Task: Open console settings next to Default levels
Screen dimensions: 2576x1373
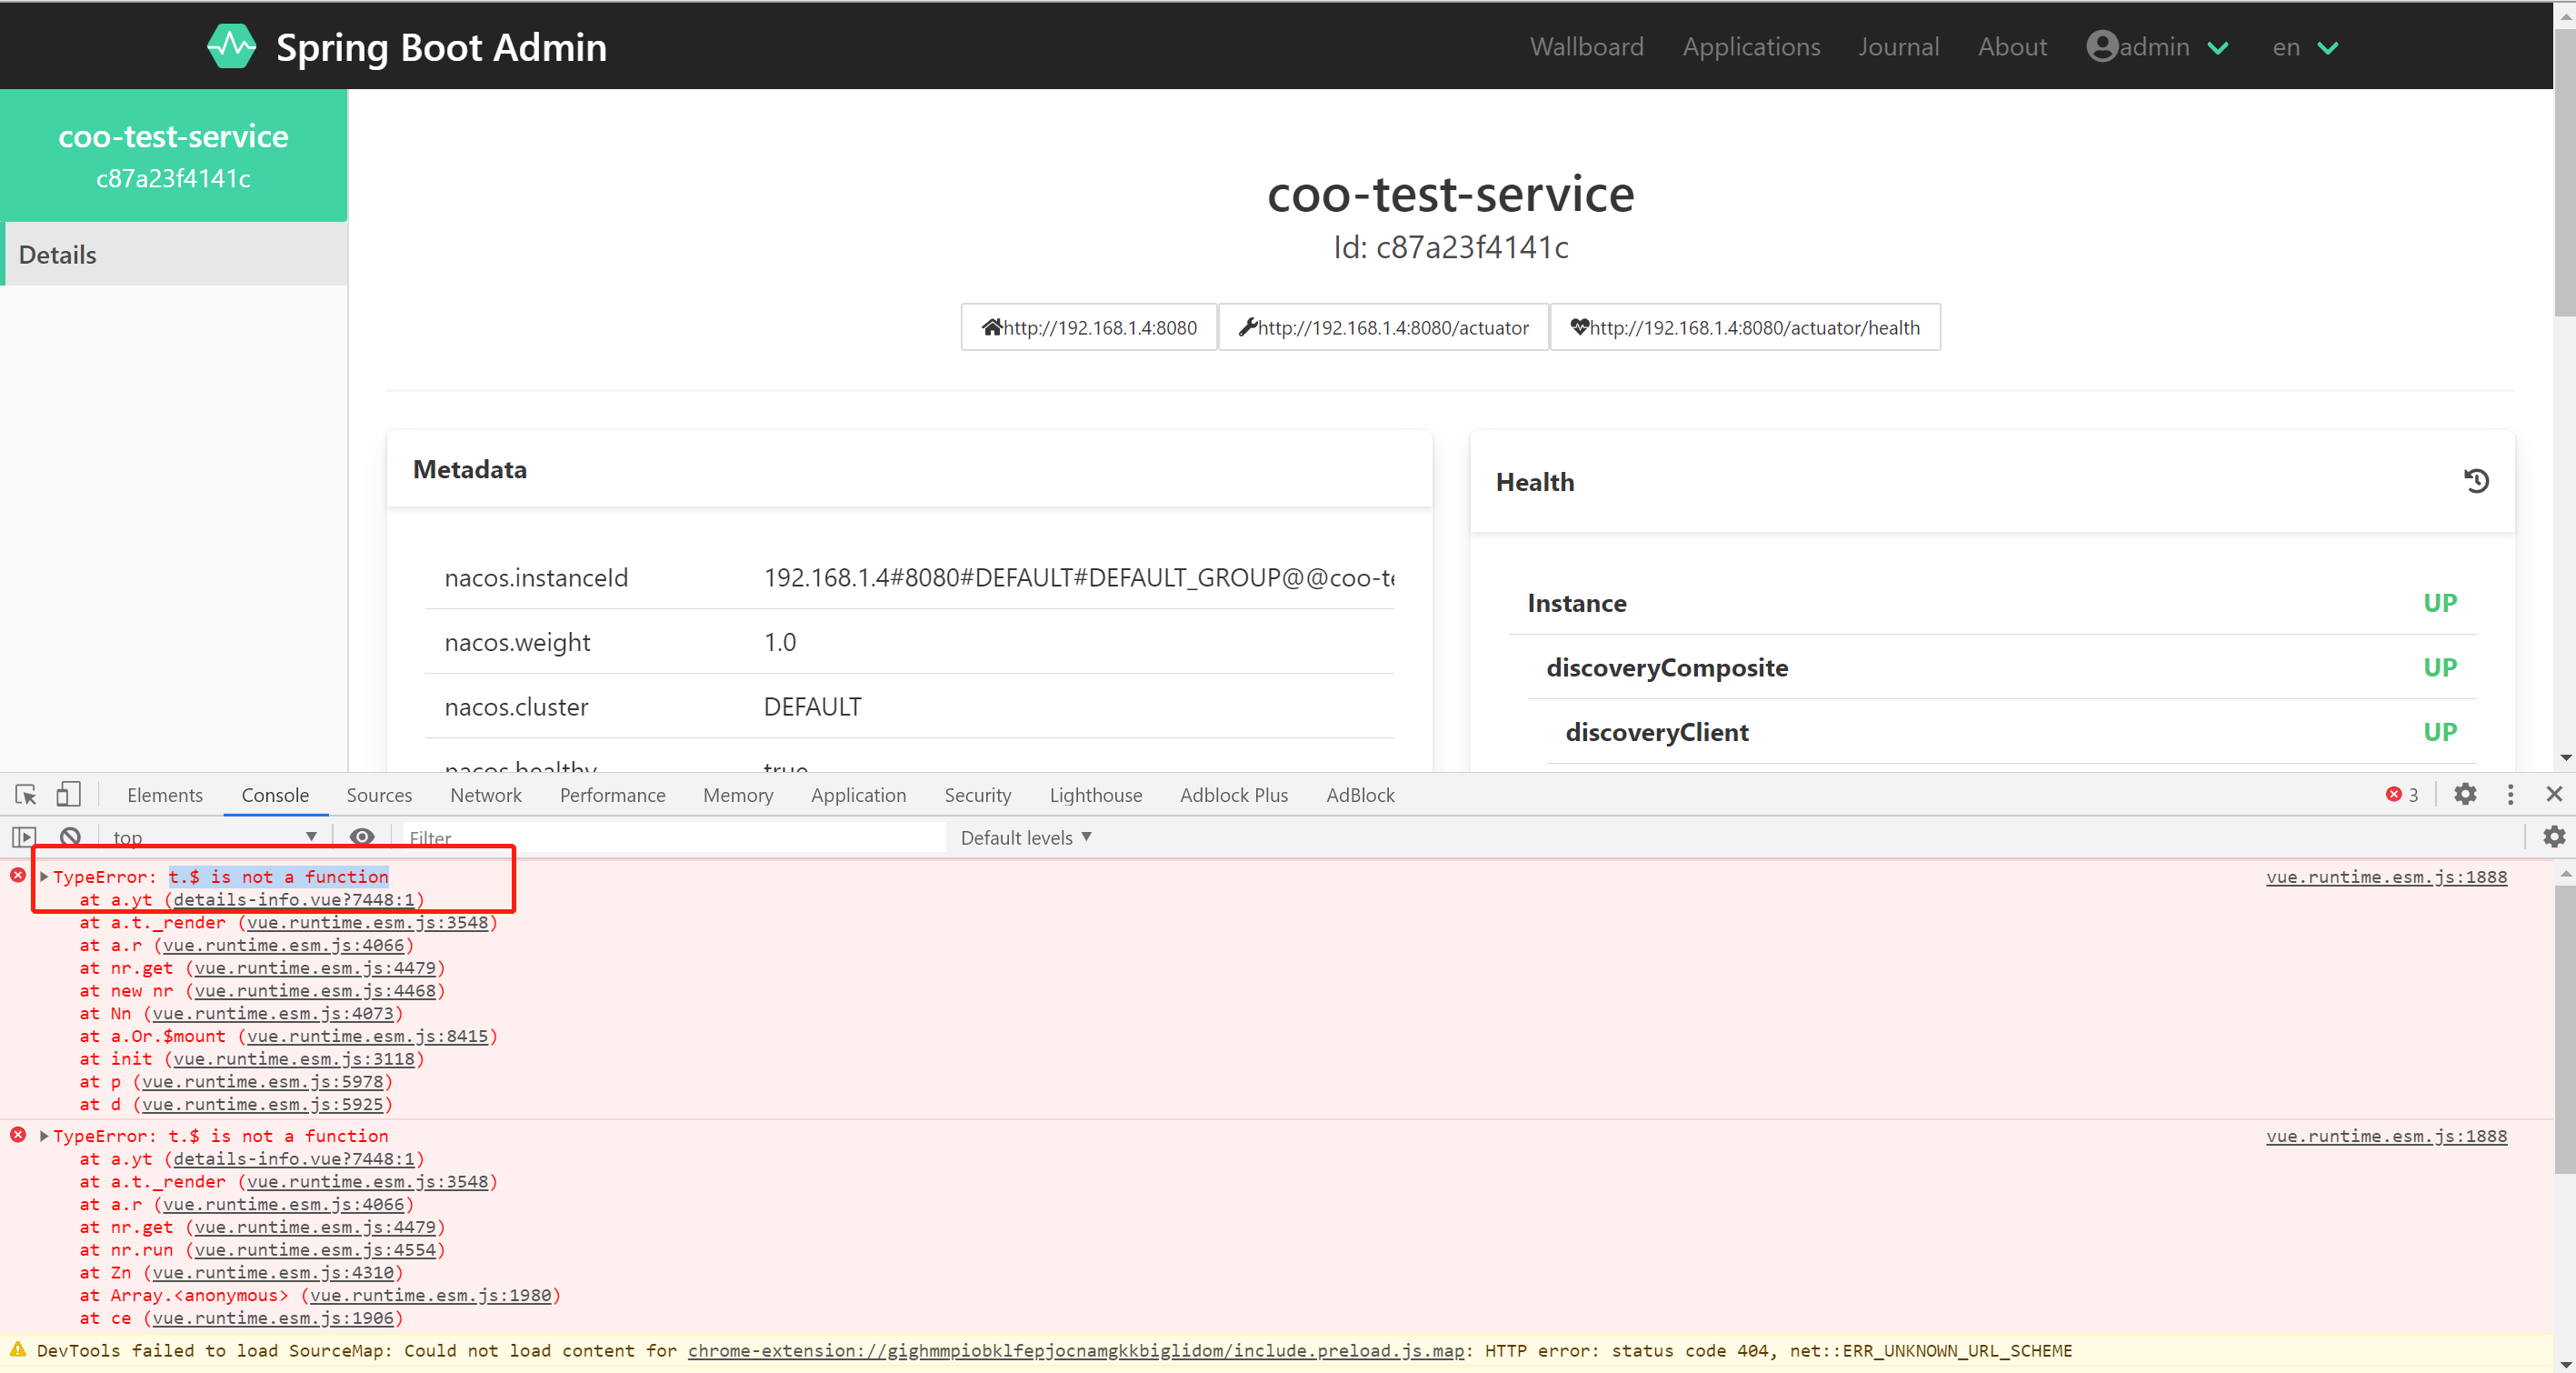Action: (2555, 837)
